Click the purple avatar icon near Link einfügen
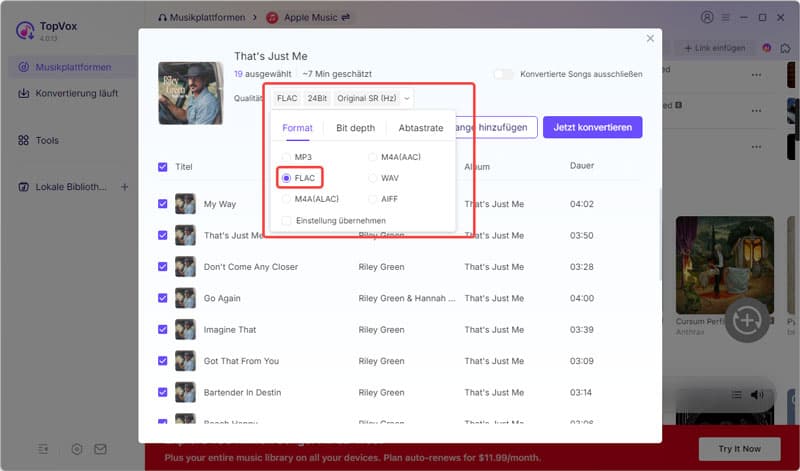 766,48
